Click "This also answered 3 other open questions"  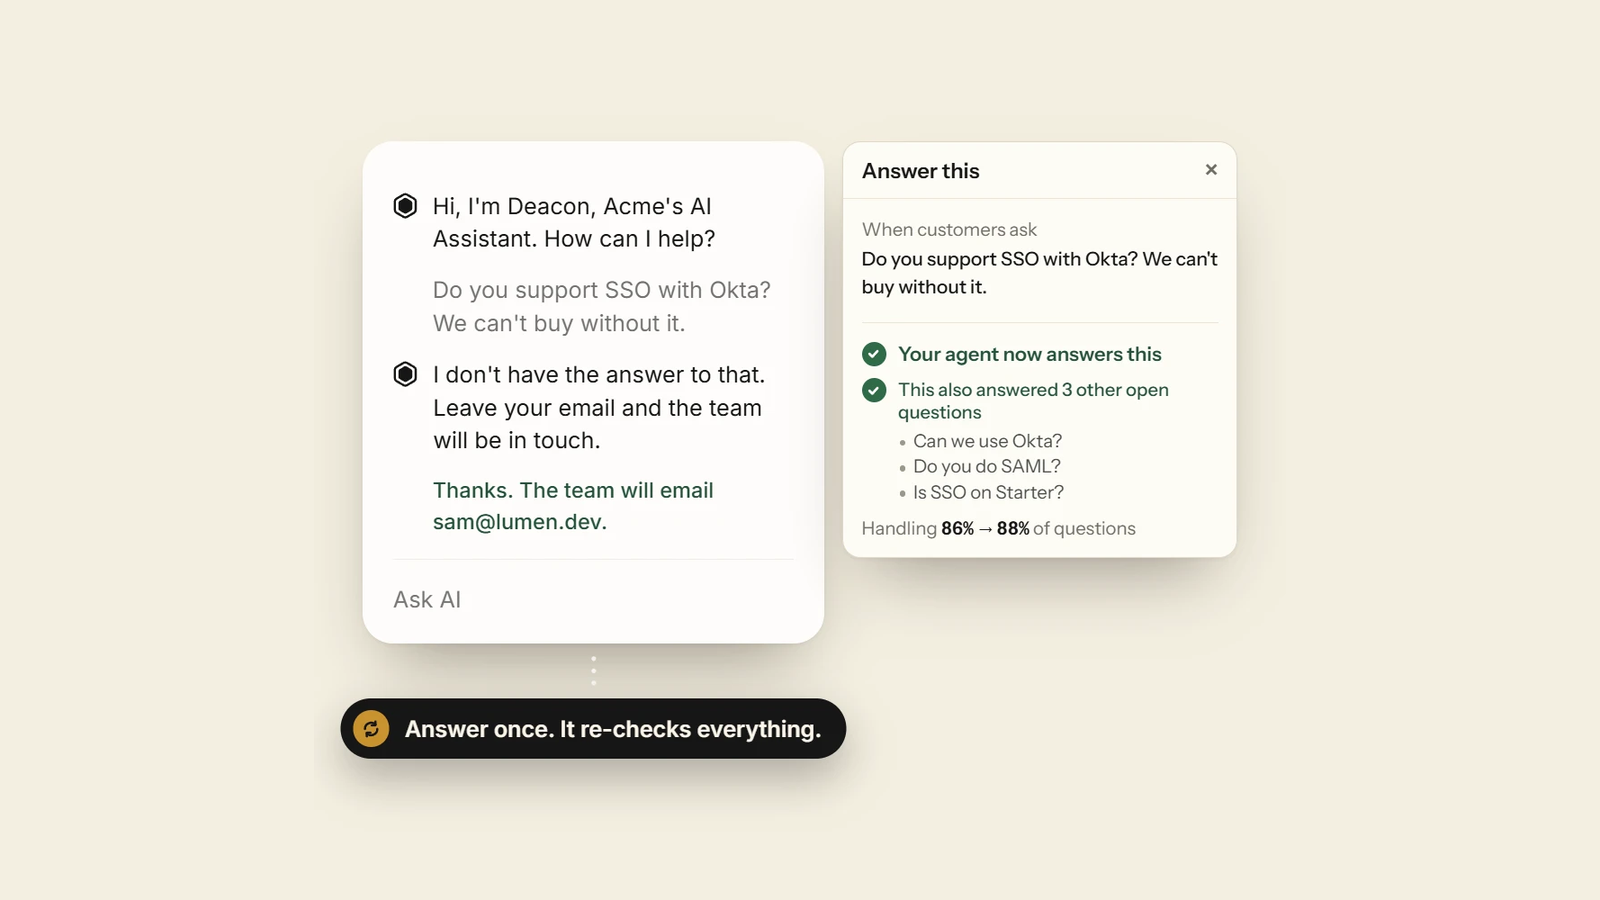(x=1033, y=401)
